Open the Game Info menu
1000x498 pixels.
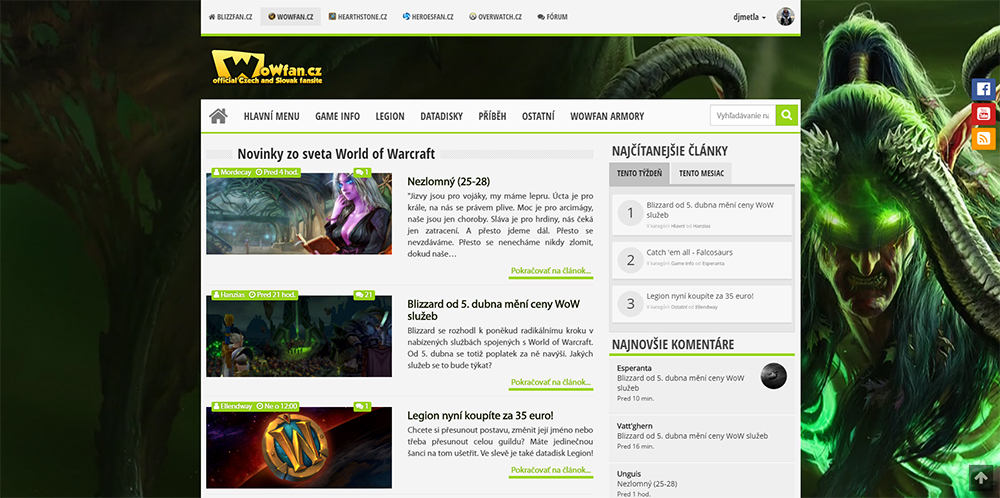337,116
